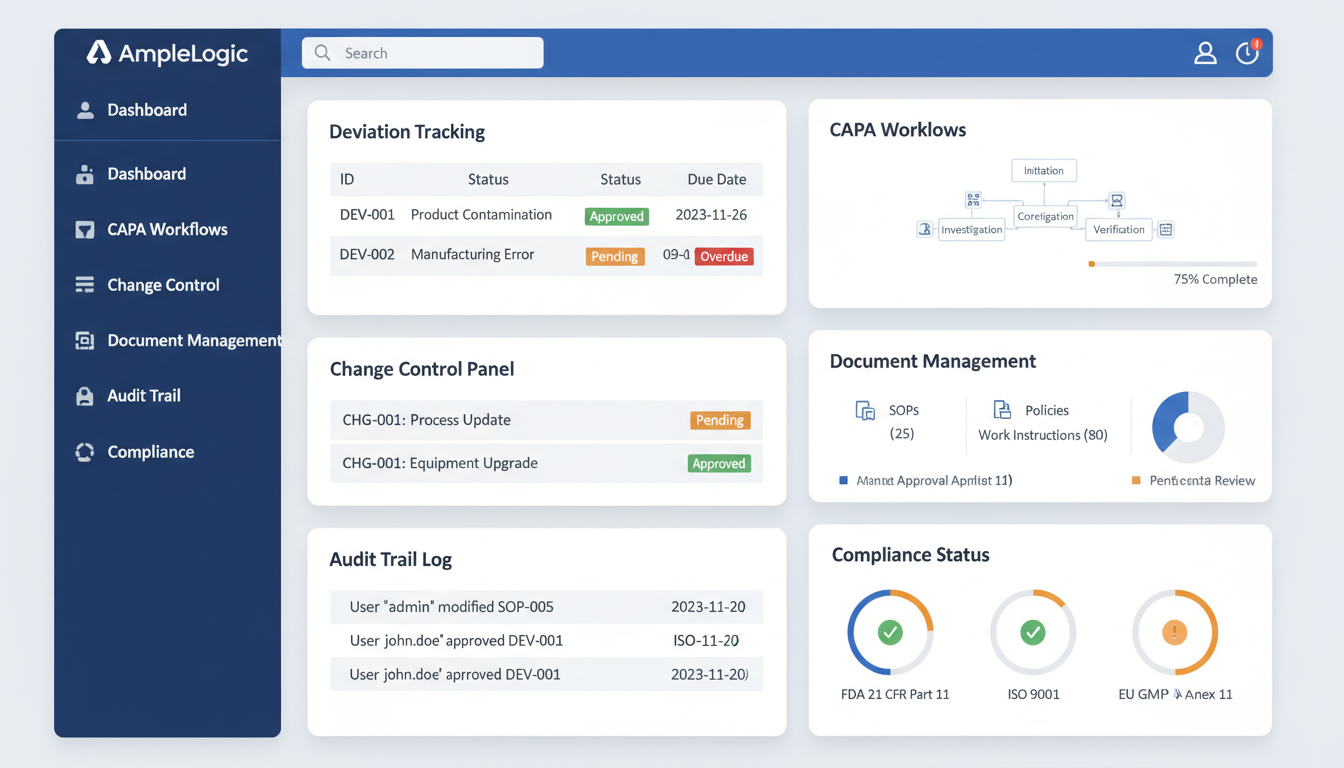Click the Search input field
This screenshot has width=1344, height=768.
coord(423,53)
